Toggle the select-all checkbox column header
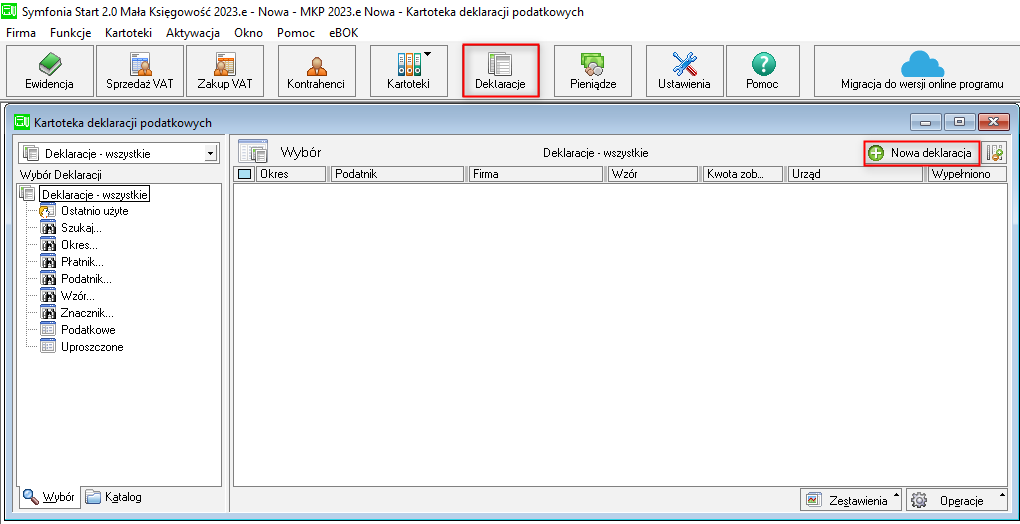Viewport: 1020px width, 524px height. (x=245, y=174)
